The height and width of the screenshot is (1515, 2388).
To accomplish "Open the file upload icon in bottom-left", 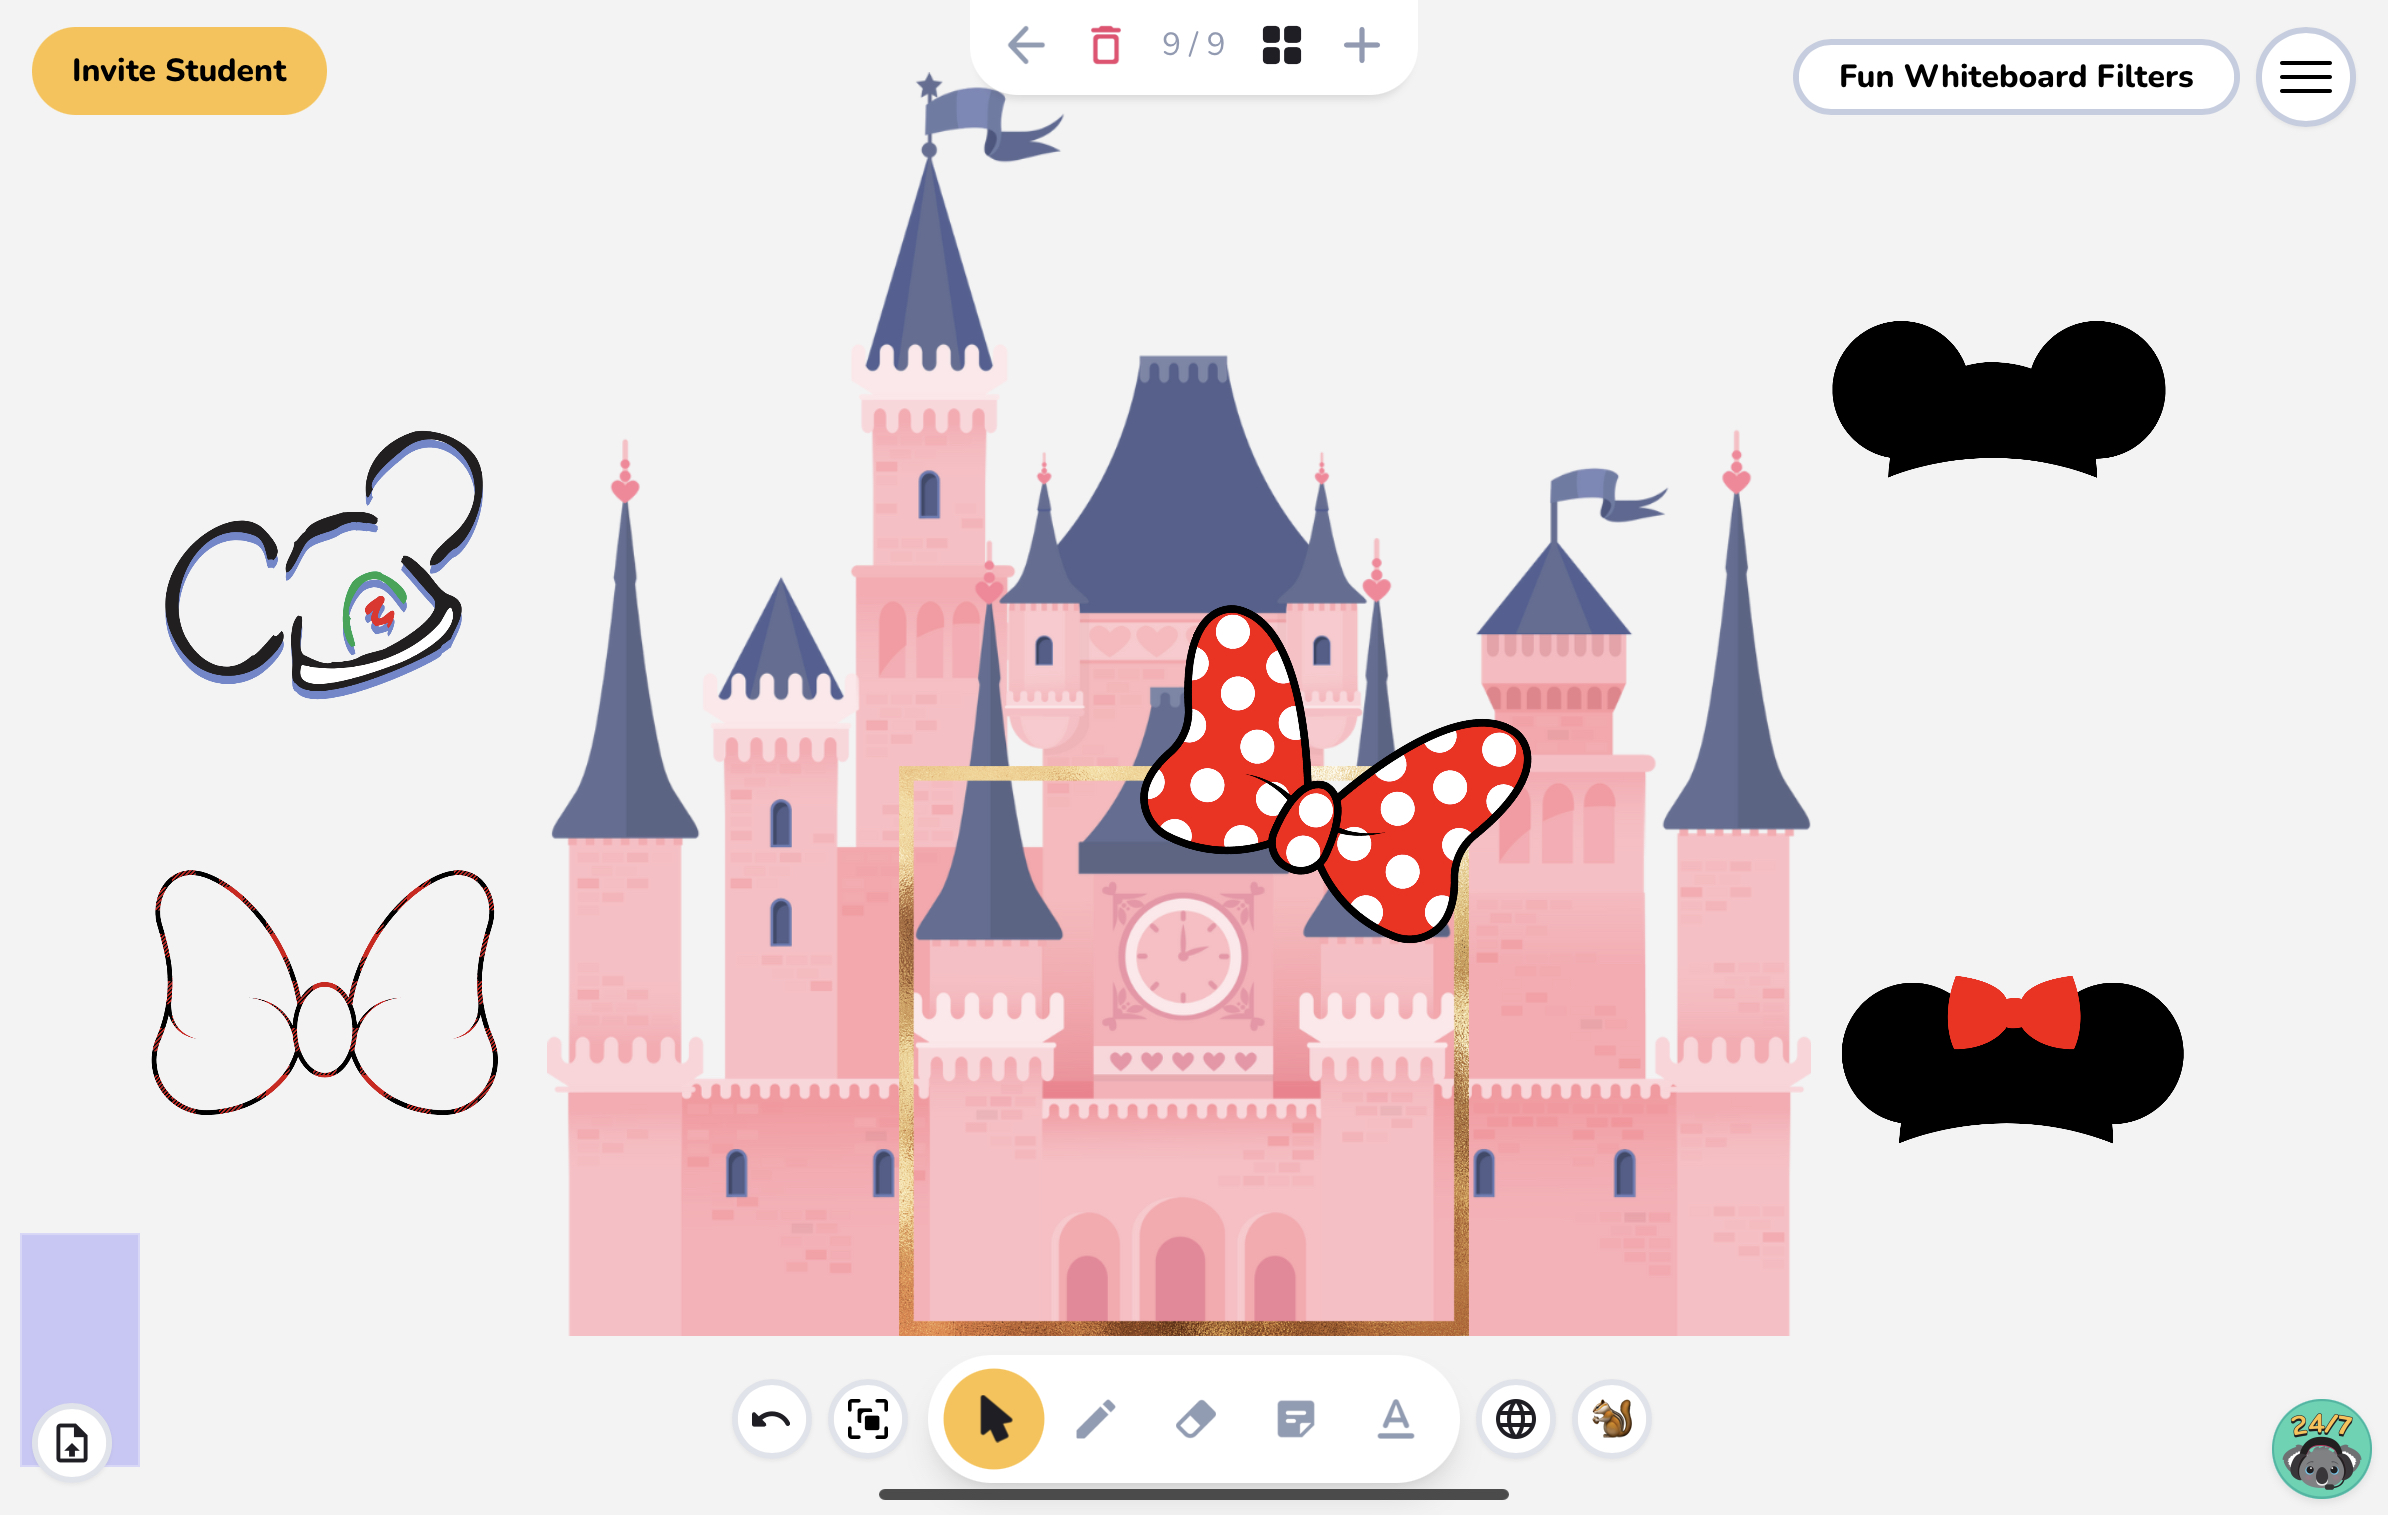I will 71,1443.
